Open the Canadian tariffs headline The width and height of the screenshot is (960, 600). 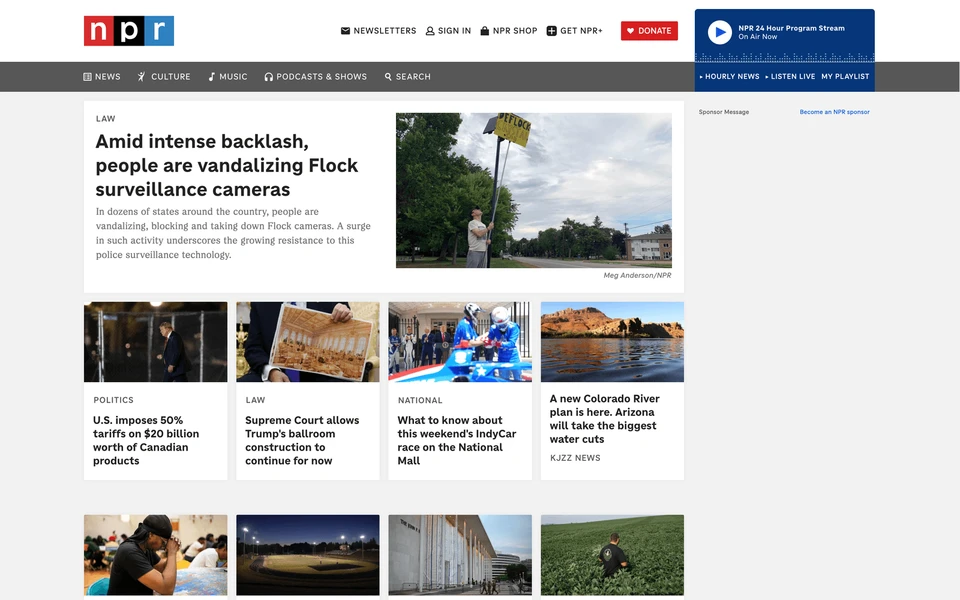(146, 440)
